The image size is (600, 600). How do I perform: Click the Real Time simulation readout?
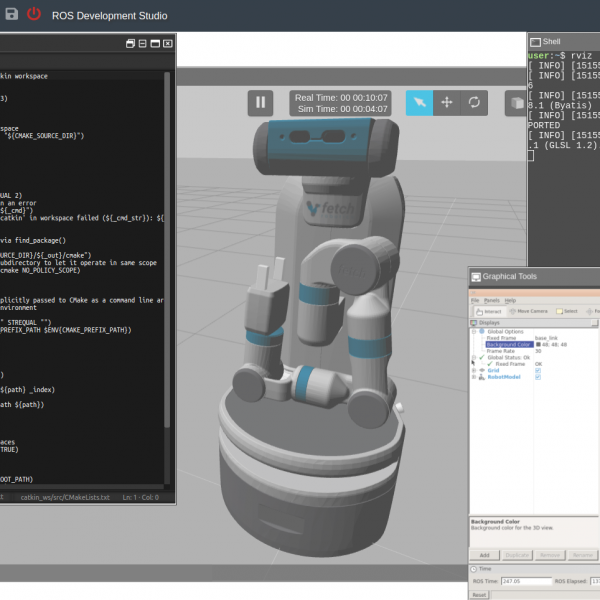point(341,98)
